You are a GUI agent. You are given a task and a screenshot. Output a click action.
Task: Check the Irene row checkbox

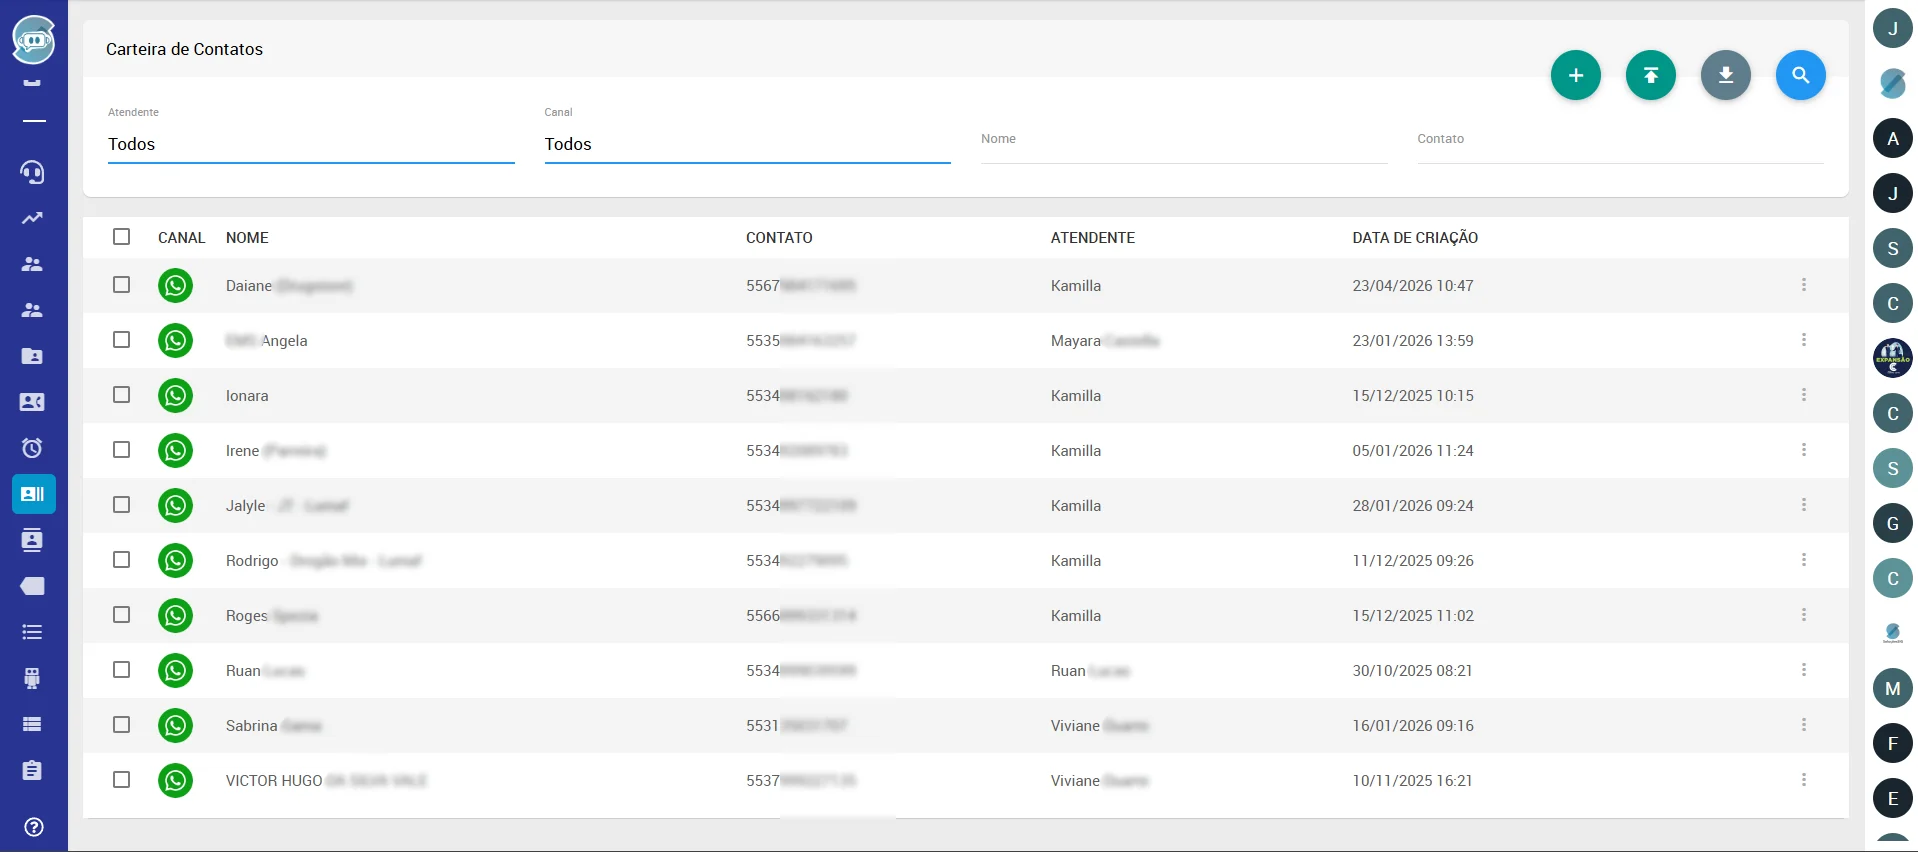coord(122,450)
